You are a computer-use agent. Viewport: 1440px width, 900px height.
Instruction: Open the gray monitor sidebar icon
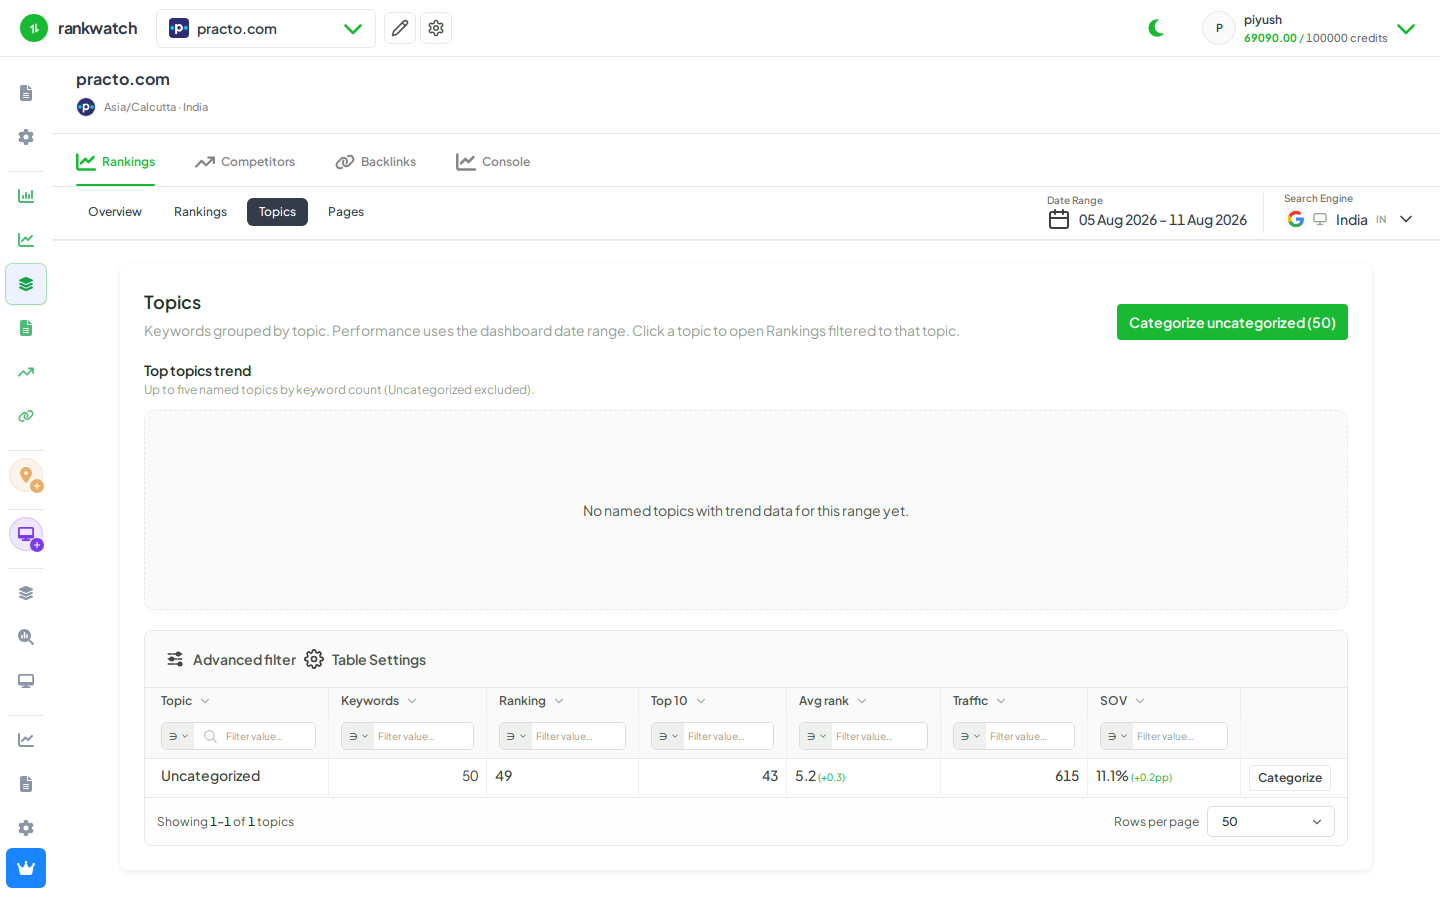coord(26,681)
